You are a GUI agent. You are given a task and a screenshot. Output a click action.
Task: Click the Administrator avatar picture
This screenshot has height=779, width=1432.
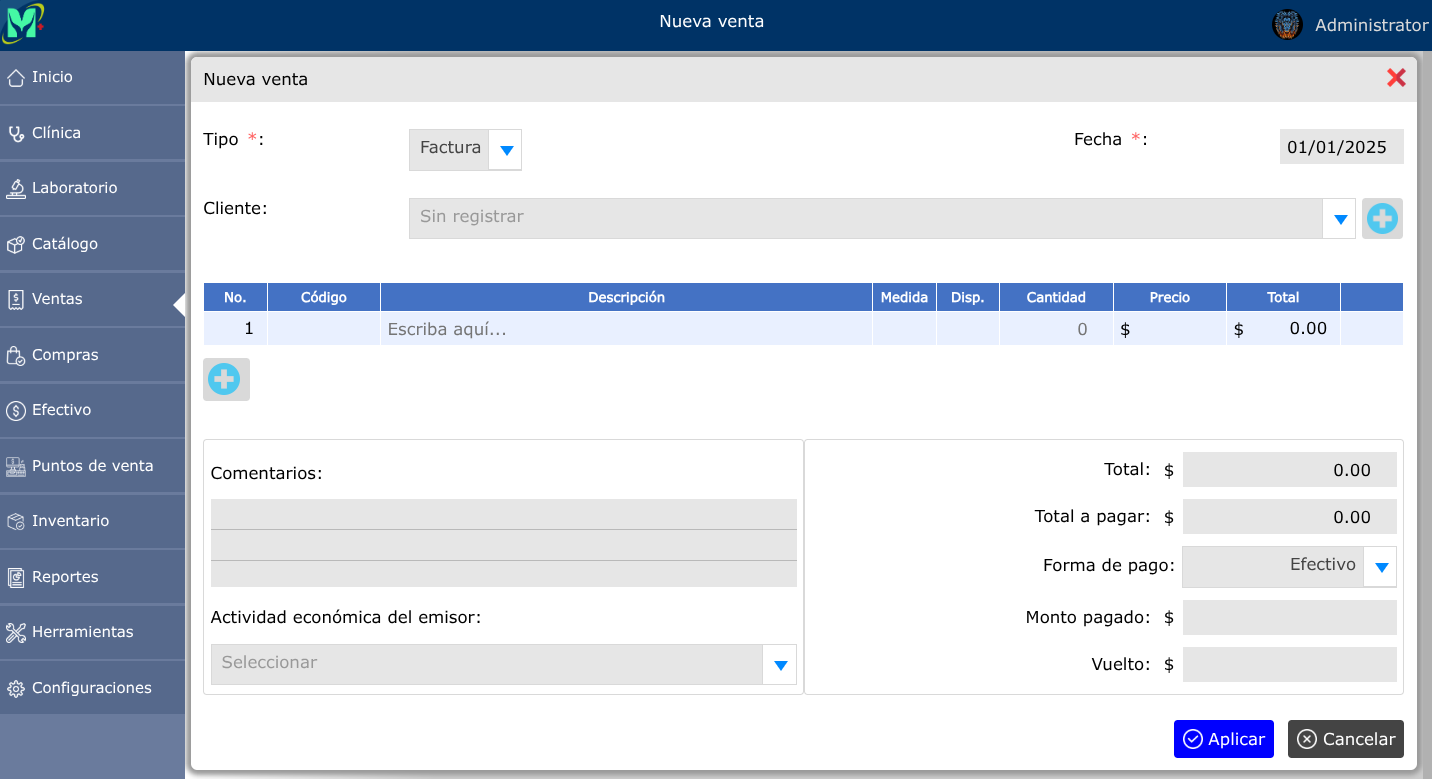[1287, 24]
